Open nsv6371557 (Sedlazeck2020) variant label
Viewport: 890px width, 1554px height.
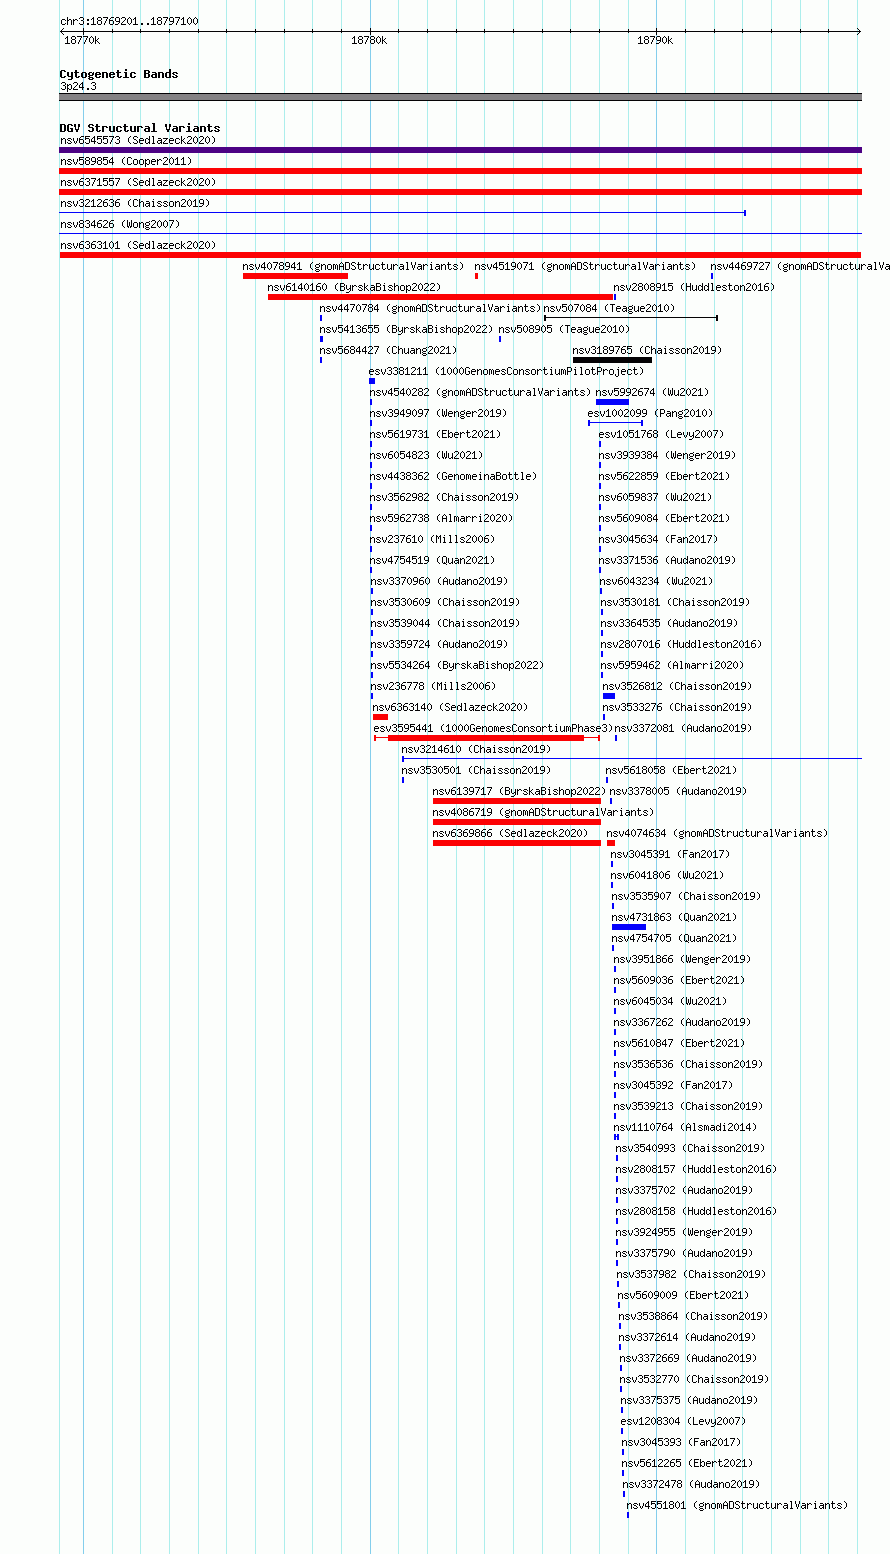click(138, 182)
